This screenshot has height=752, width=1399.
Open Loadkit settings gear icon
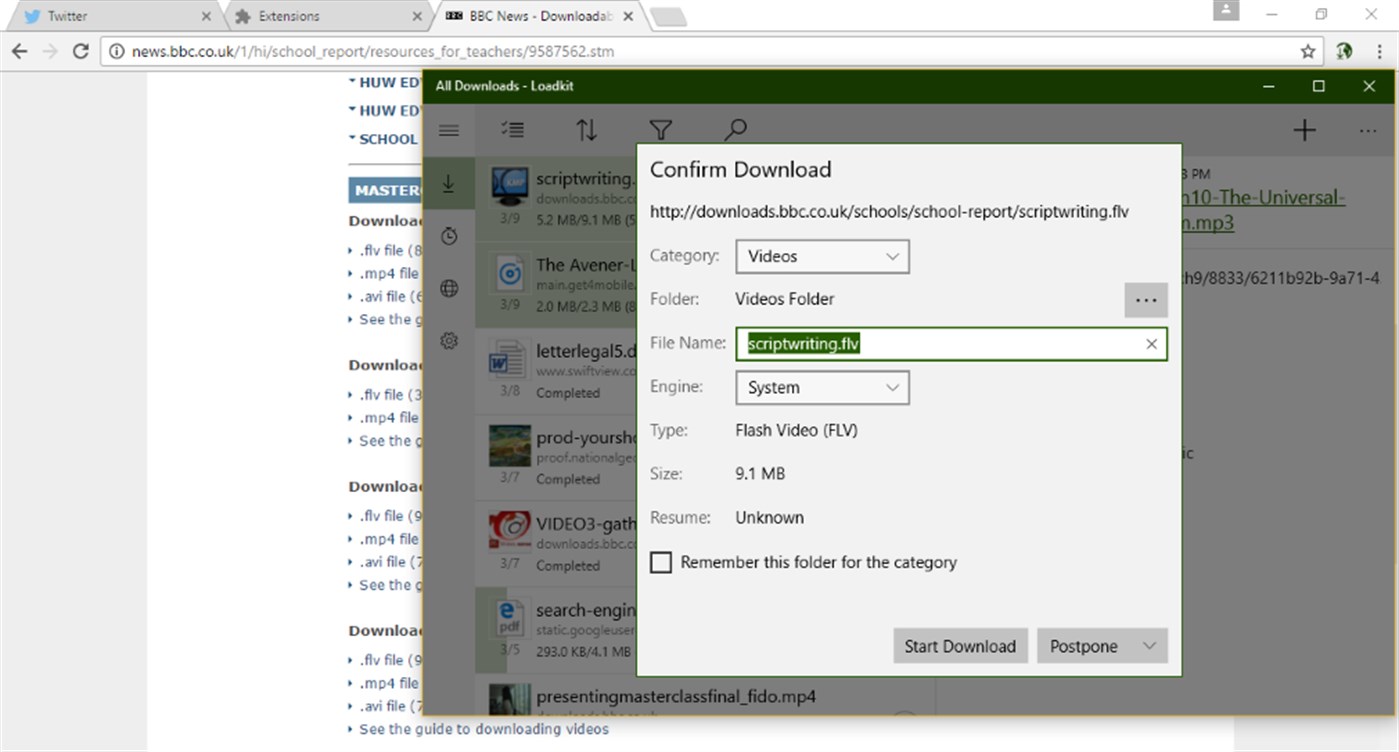pyautogui.click(x=449, y=340)
